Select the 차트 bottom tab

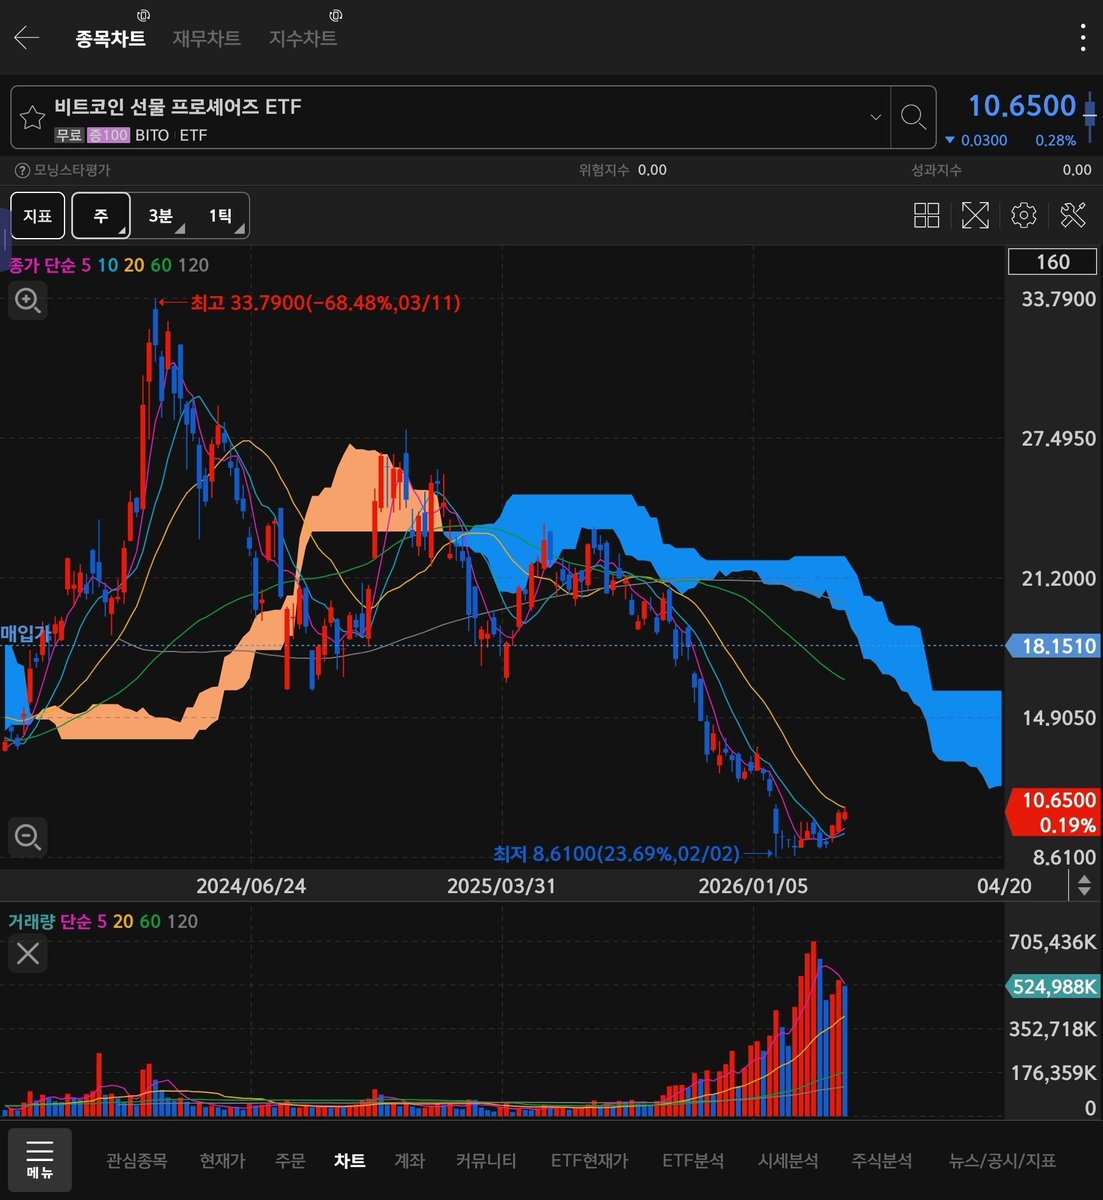tap(350, 1161)
